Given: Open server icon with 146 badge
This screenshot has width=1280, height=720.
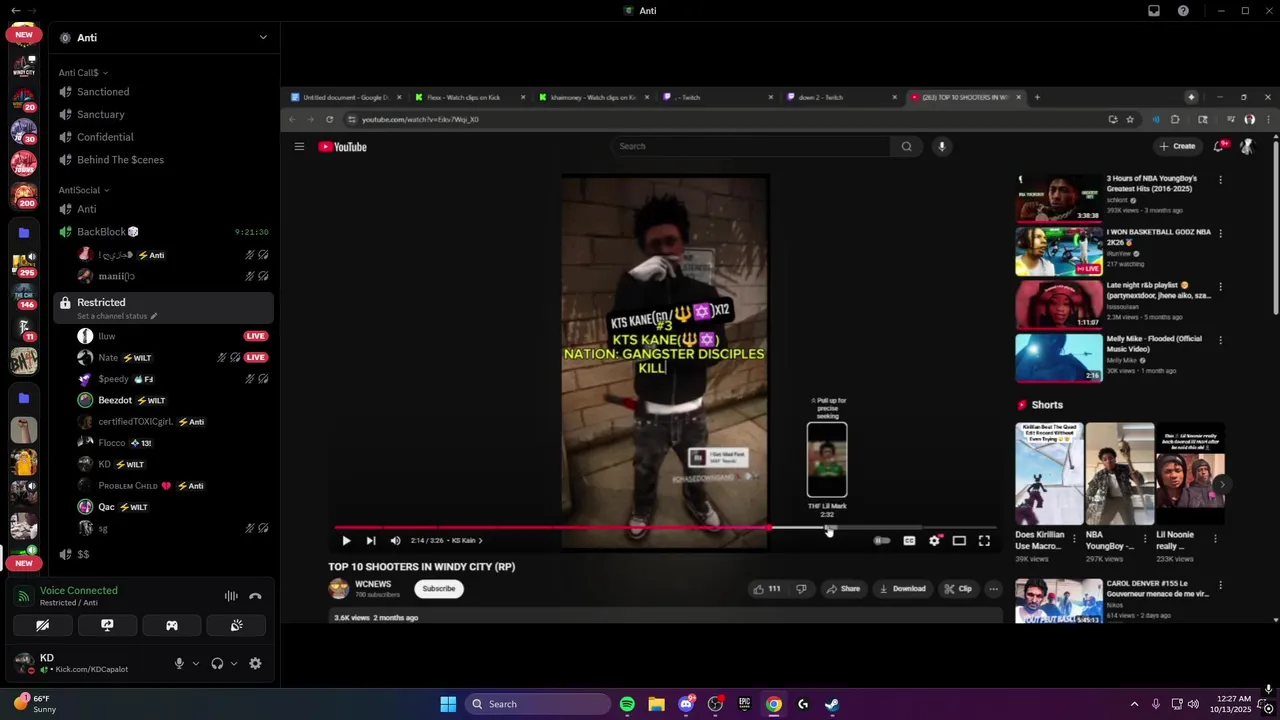Looking at the screenshot, I should pos(24,297).
